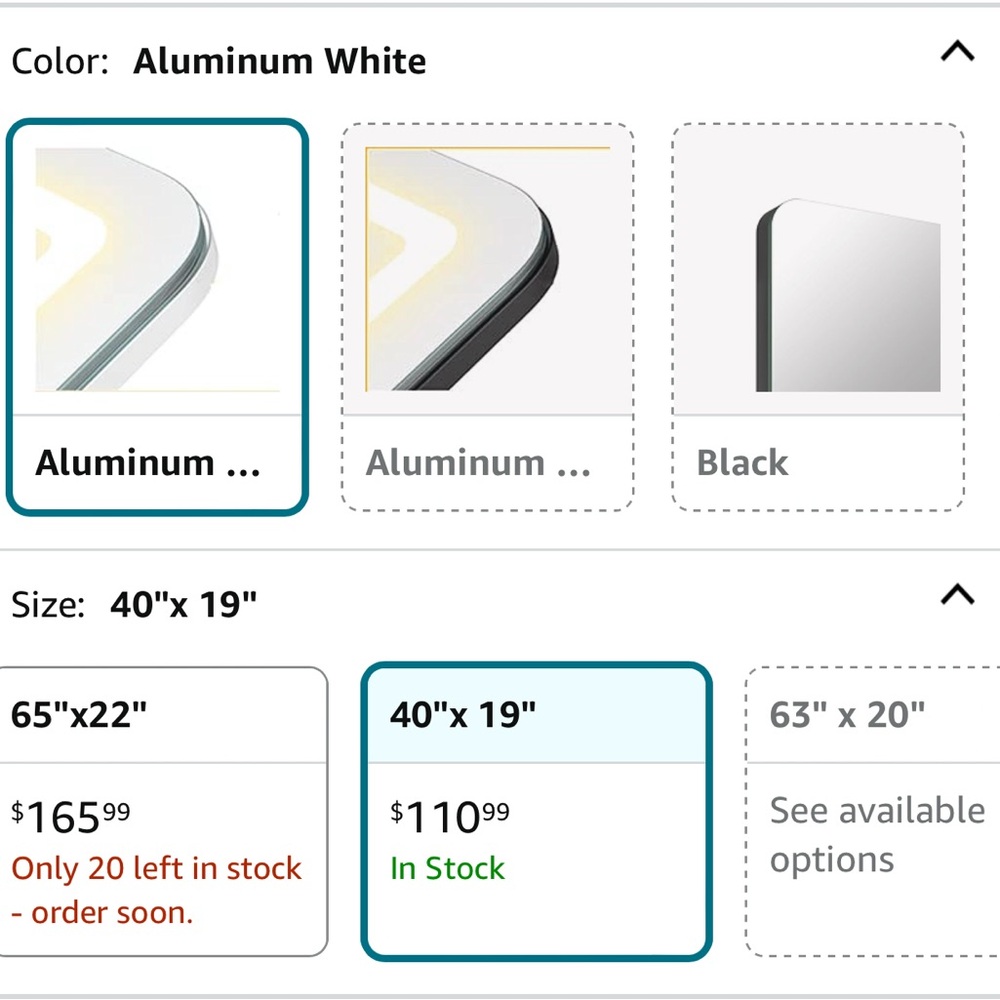Click the Black label text
The width and height of the screenshot is (1000, 1000).
742,462
